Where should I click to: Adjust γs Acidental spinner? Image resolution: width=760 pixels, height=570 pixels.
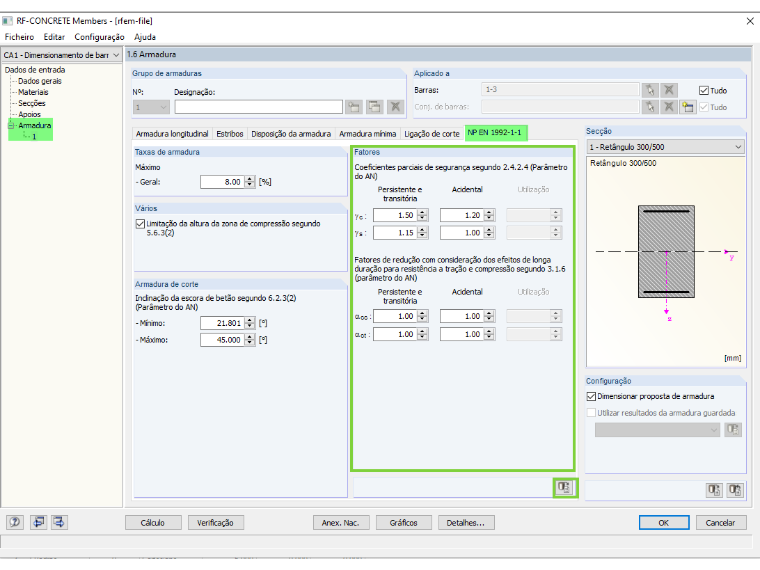pyautogui.click(x=490, y=233)
